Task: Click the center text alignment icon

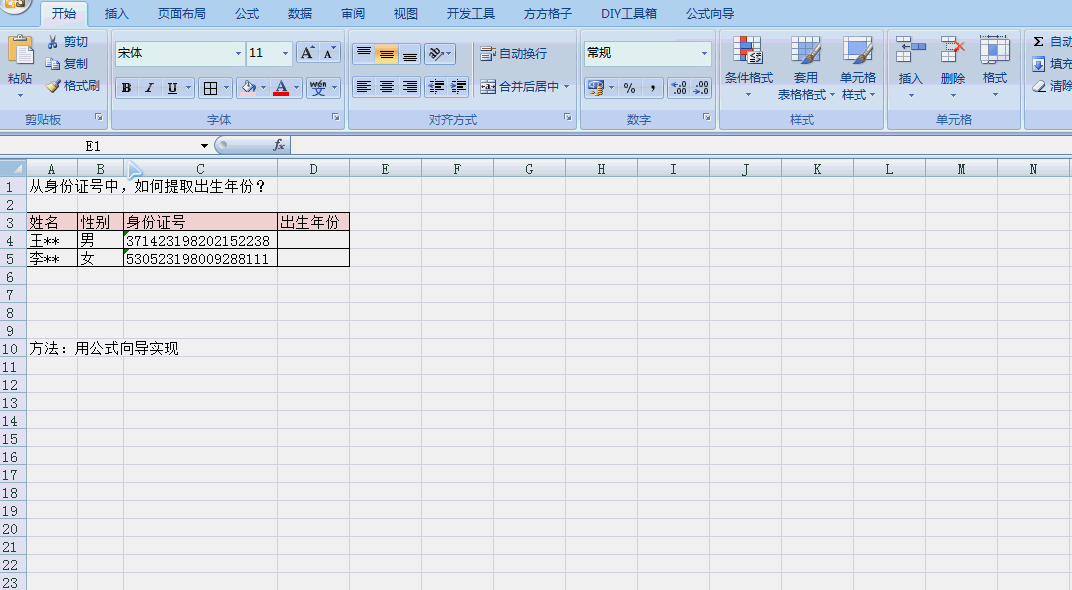Action: click(387, 88)
